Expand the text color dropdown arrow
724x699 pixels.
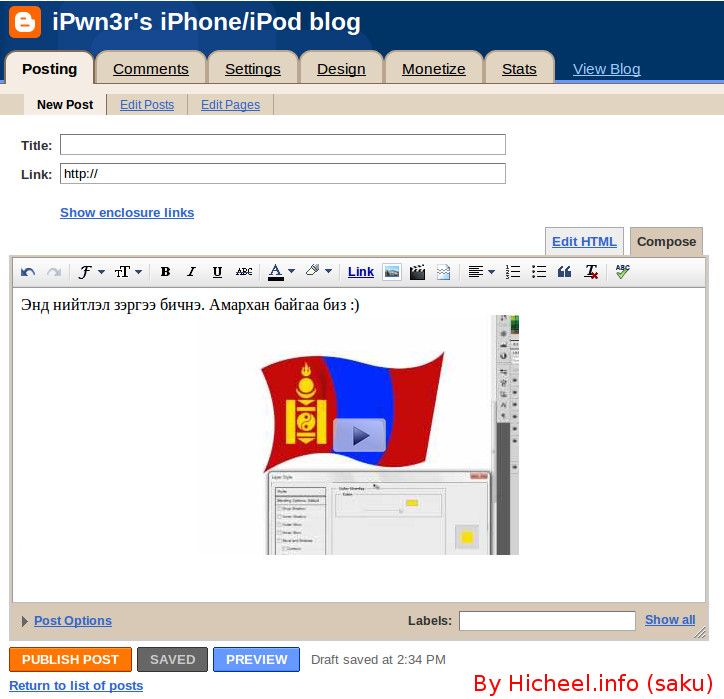(x=291, y=271)
